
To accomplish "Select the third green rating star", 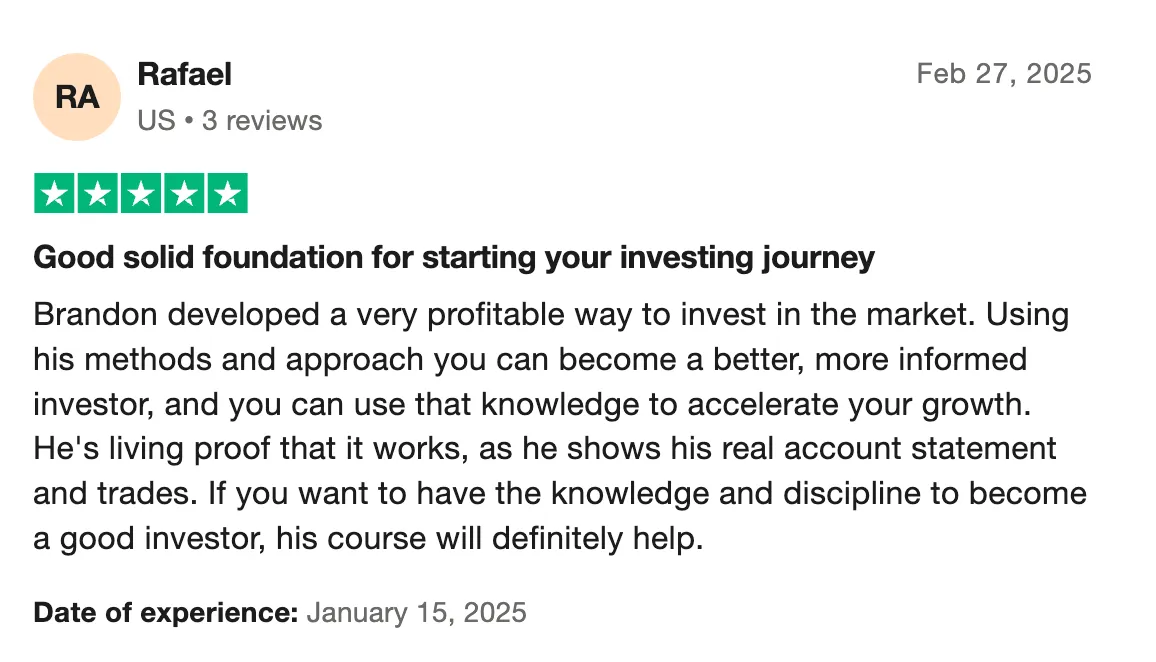I will tap(141, 193).
